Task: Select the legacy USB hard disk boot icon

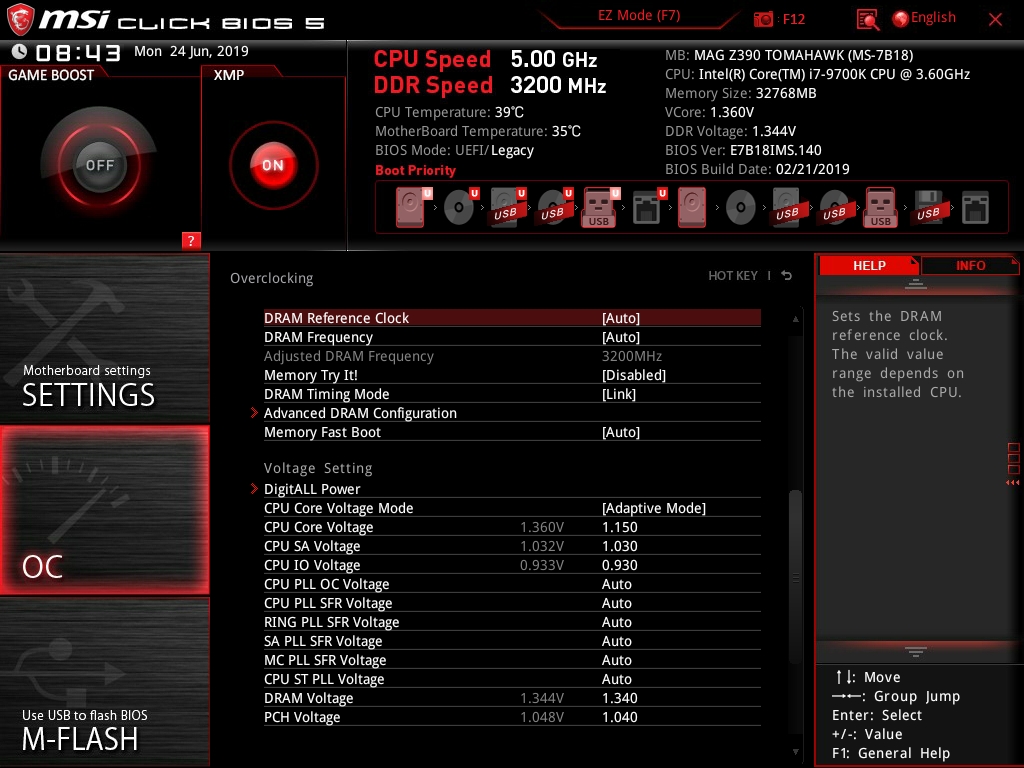Action: click(x=787, y=208)
